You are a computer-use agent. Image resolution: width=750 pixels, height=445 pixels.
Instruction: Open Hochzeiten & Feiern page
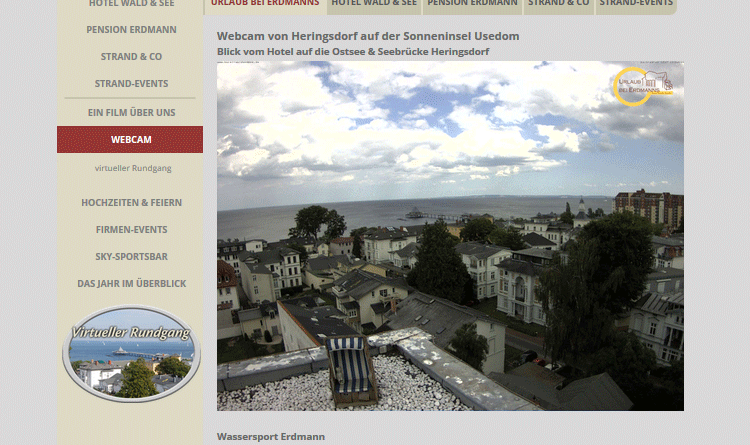coord(131,202)
